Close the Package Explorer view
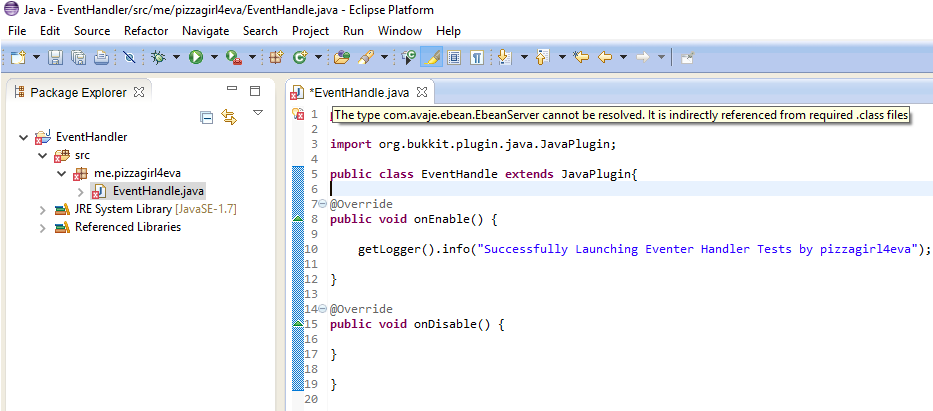This screenshot has width=933, height=411. point(139,92)
